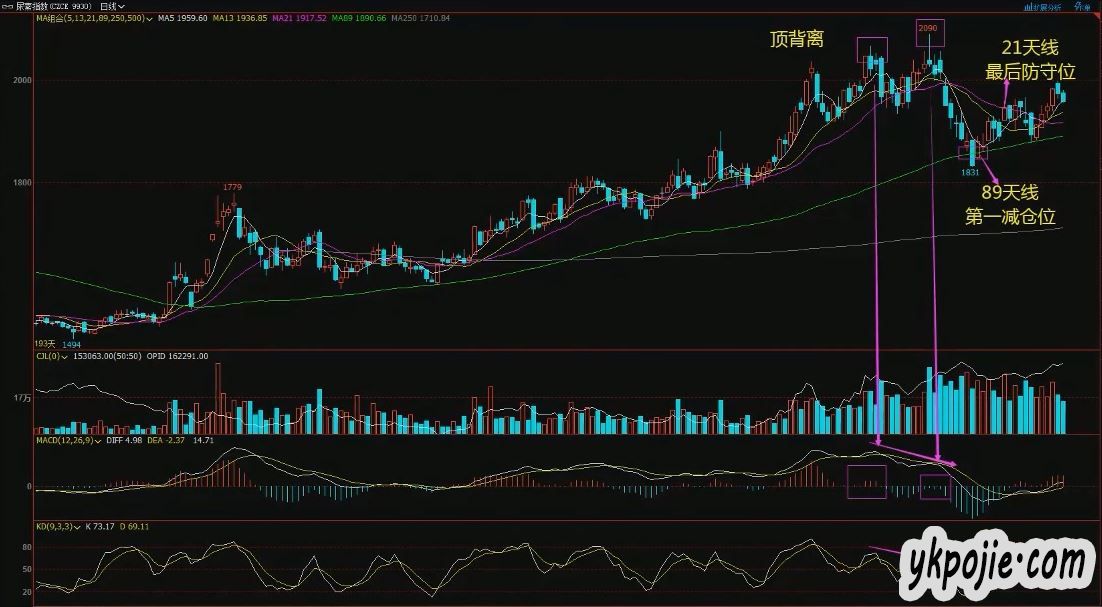Screen dimensions: 1102x607
Task: Open the MACD(12,26,9) indicator dropdown
Action: pos(98,439)
